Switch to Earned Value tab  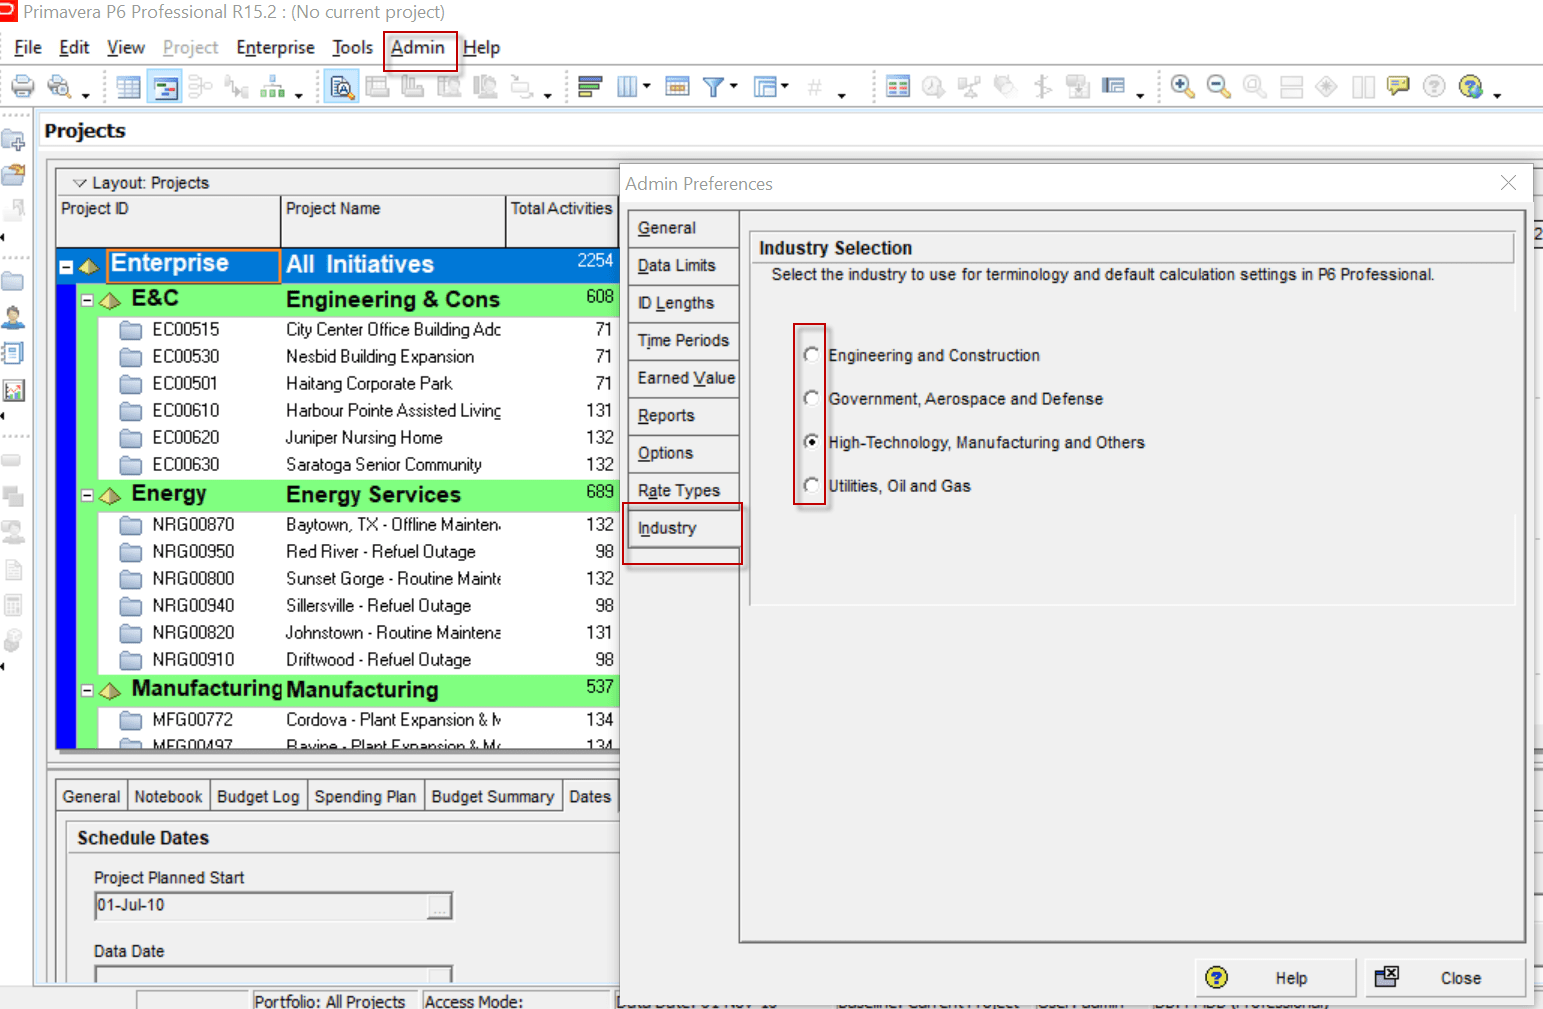(684, 378)
